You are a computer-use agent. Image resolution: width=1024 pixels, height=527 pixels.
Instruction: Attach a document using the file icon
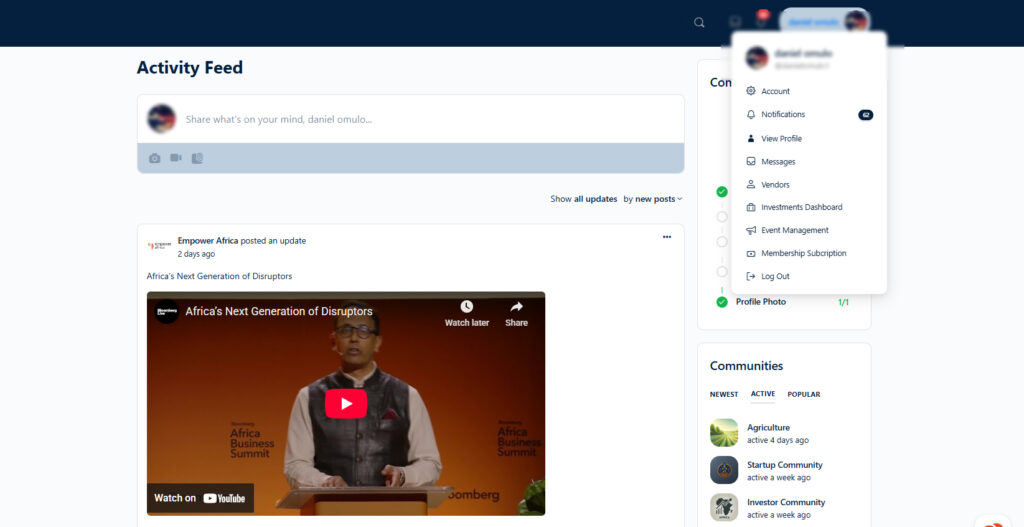pyautogui.click(x=197, y=158)
